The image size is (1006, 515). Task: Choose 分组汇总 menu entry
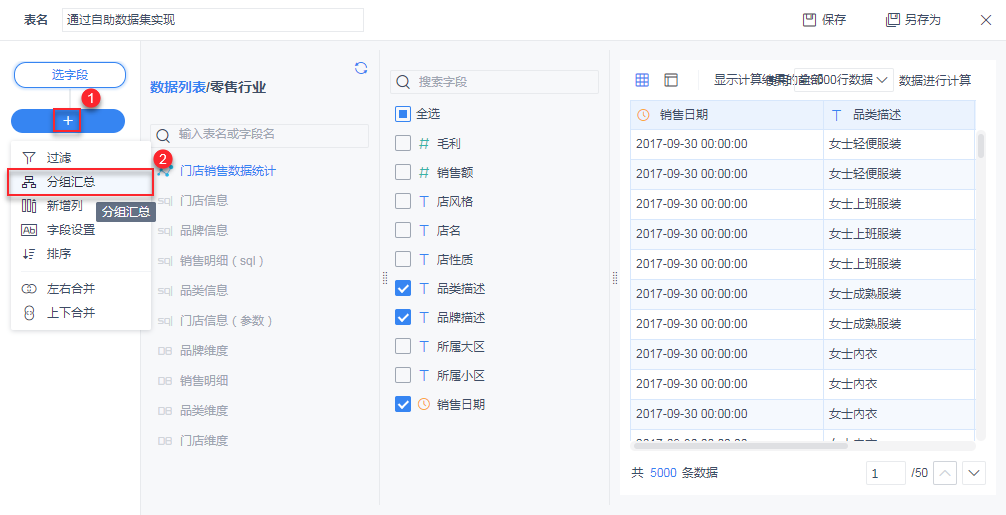pos(81,182)
